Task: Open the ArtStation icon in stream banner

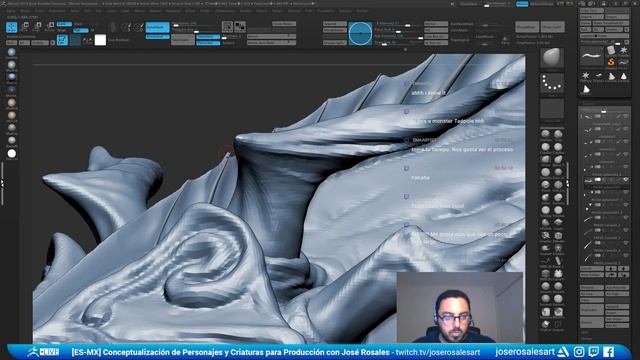Action: (563, 351)
